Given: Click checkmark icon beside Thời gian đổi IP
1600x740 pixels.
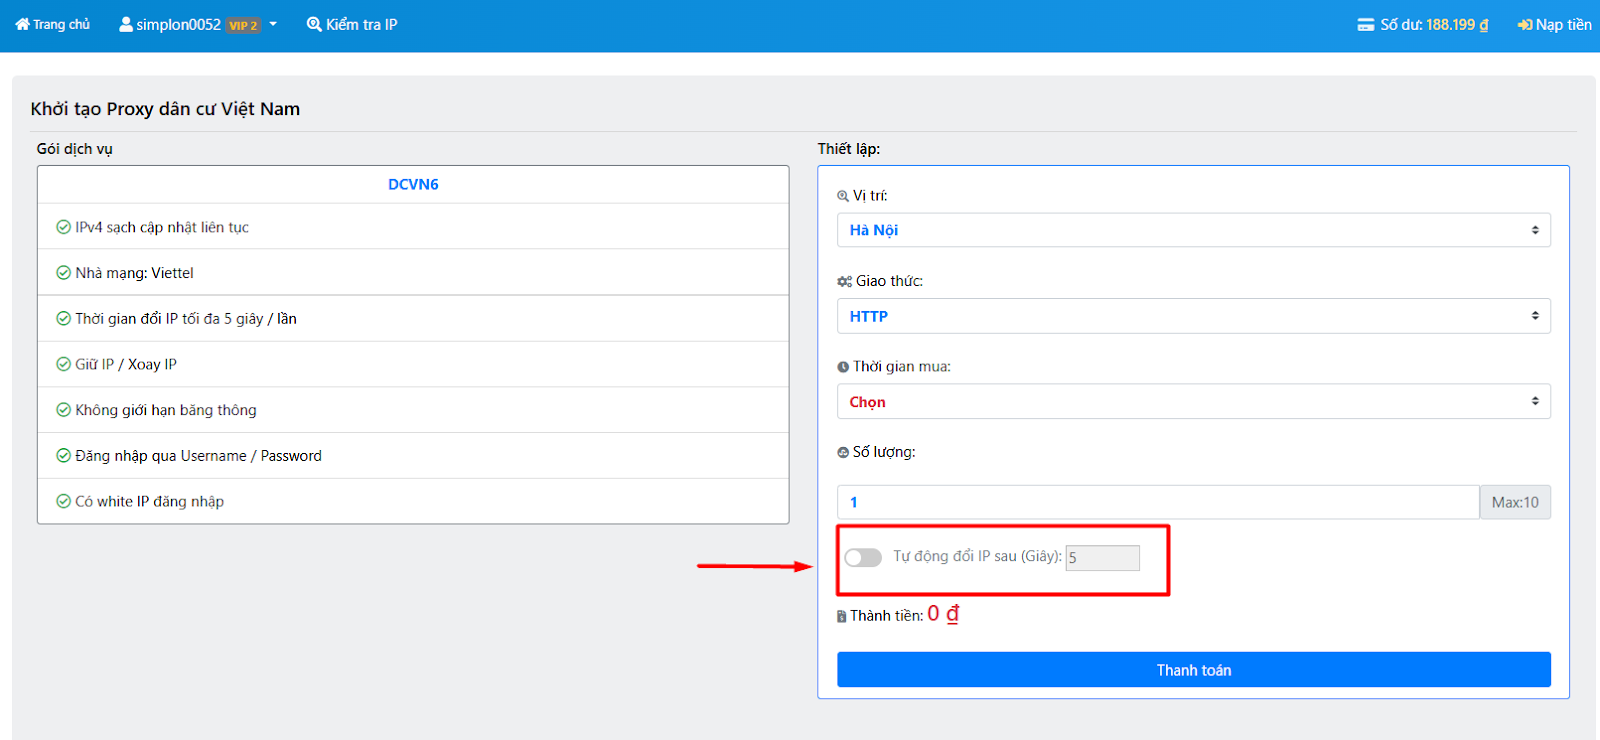Looking at the screenshot, I should point(63,319).
